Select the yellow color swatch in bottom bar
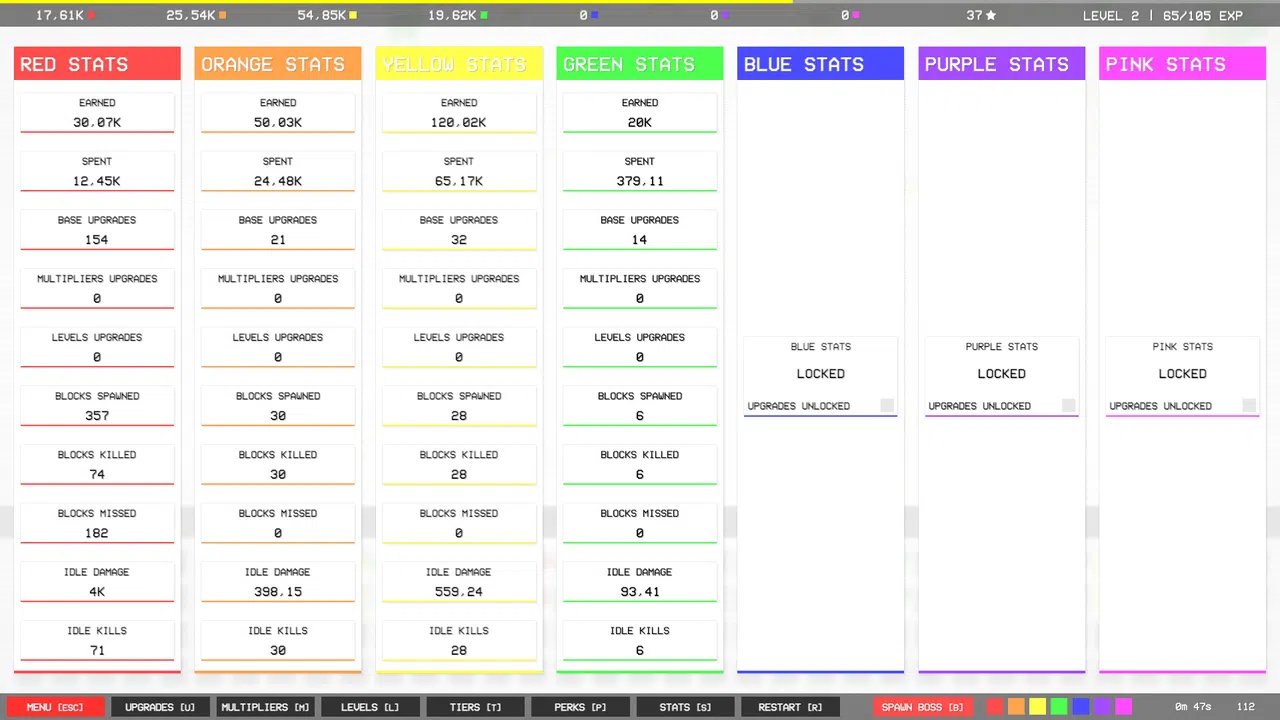This screenshot has width=1280, height=720. (x=1038, y=707)
